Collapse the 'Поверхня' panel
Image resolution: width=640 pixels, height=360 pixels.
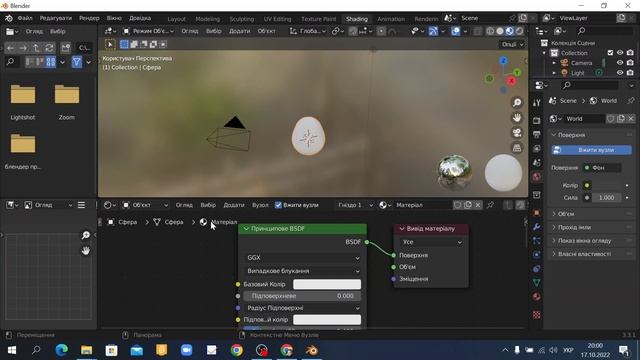(x=591, y=135)
